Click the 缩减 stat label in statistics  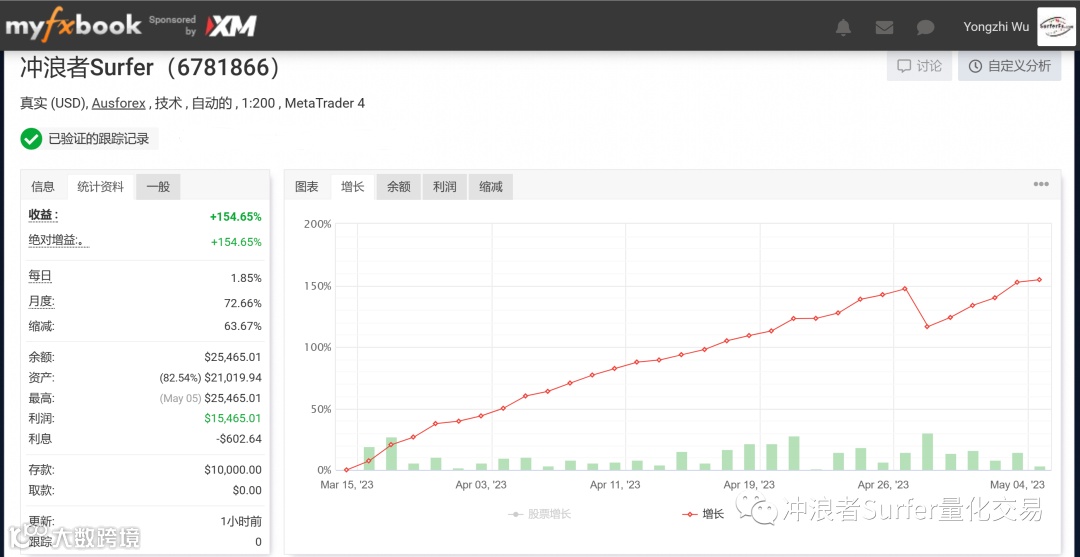pyautogui.click(x=41, y=326)
